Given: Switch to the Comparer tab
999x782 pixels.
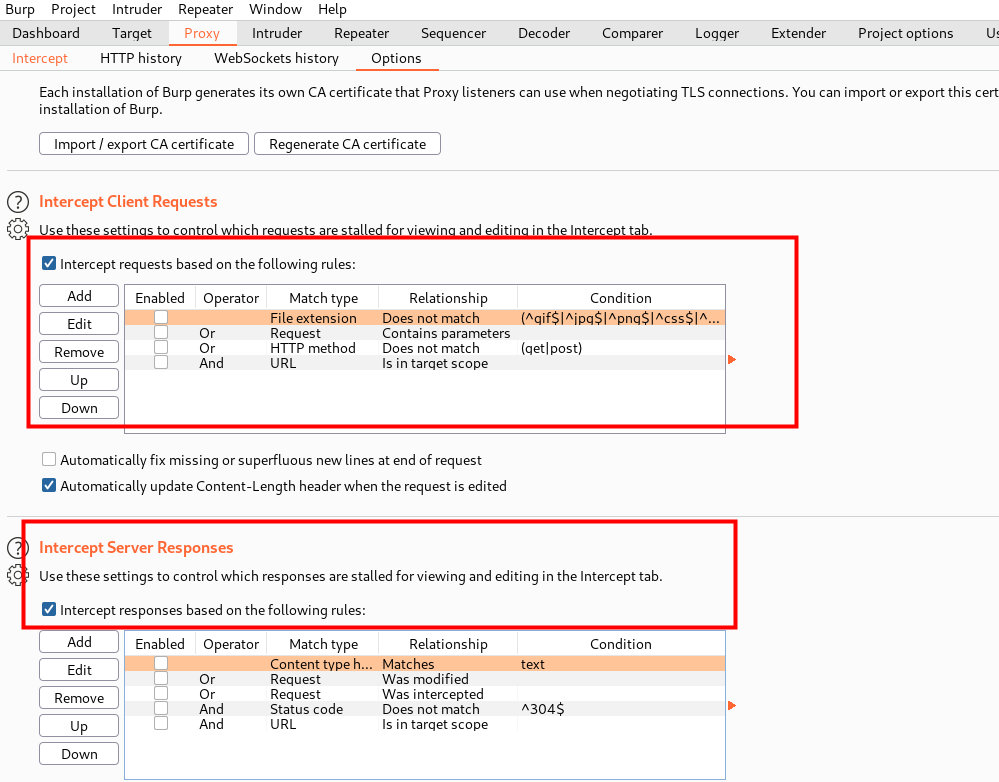Looking at the screenshot, I should click(632, 33).
